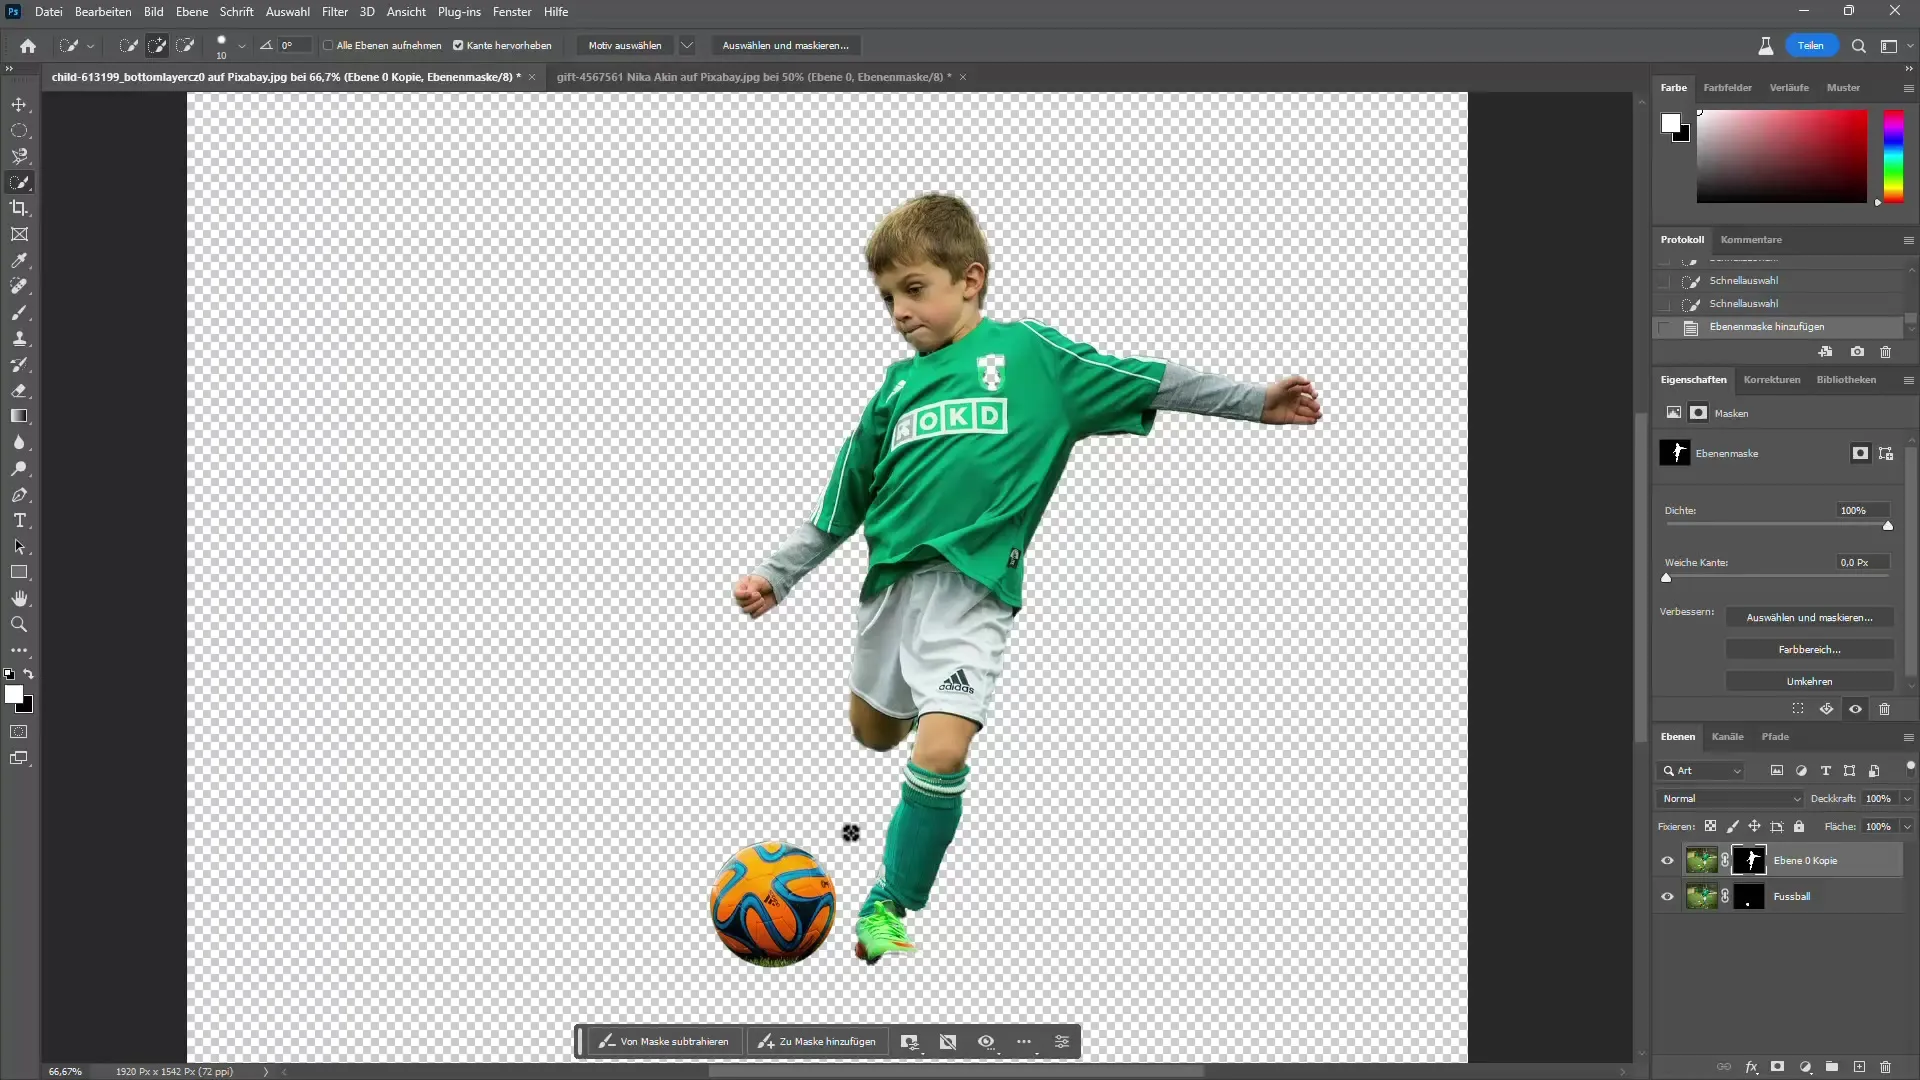Toggle lock transparent pixels icon
The image size is (1920, 1080).
[1710, 827]
